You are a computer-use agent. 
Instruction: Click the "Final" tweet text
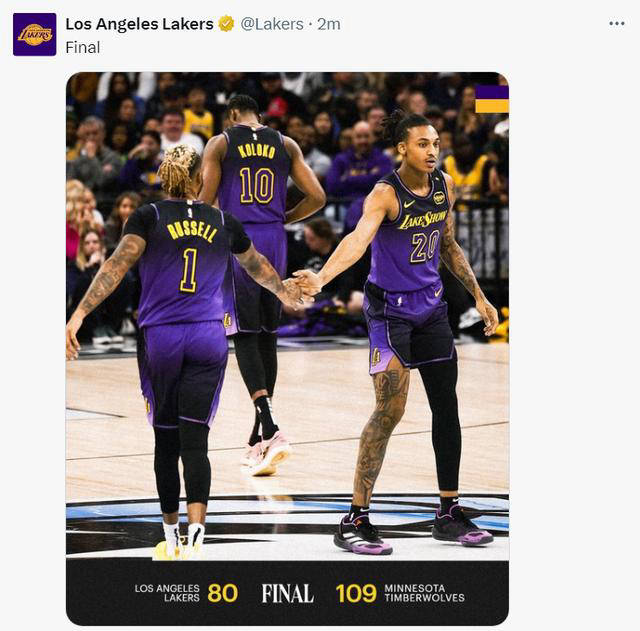click(x=83, y=47)
